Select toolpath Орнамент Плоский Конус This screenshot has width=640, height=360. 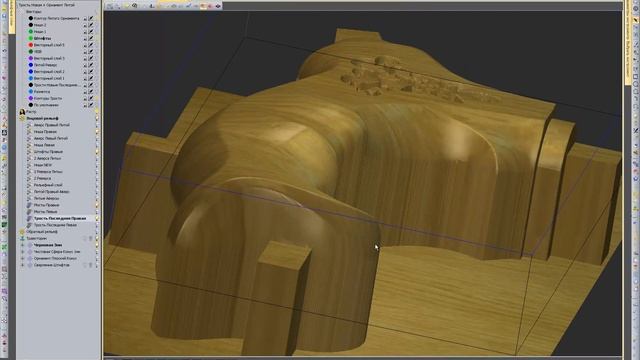[55, 258]
